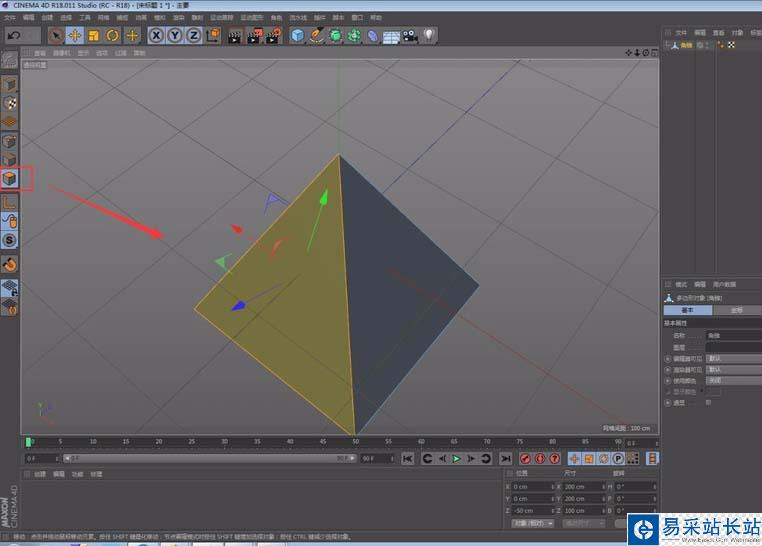Switch to Polygons mode
Screen dimensions: 762x546
pos(10,179)
